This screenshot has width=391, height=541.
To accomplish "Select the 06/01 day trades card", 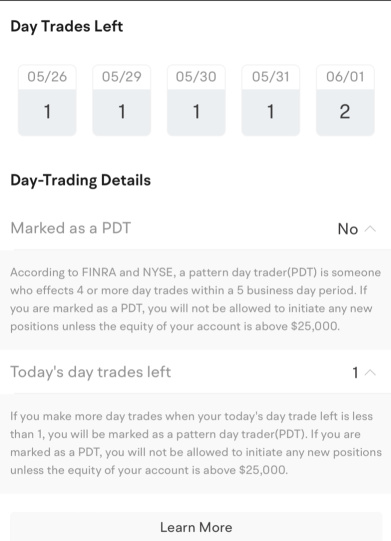I will pos(345,100).
